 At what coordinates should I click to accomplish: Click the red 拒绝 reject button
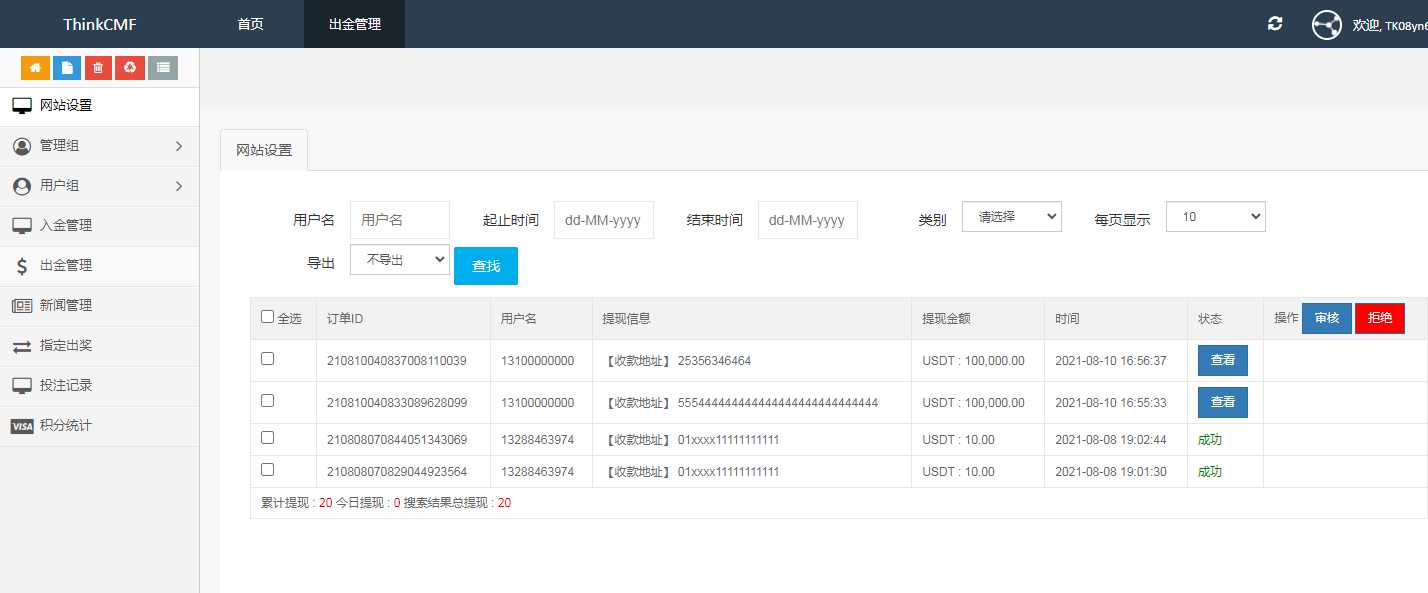tap(1379, 318)
